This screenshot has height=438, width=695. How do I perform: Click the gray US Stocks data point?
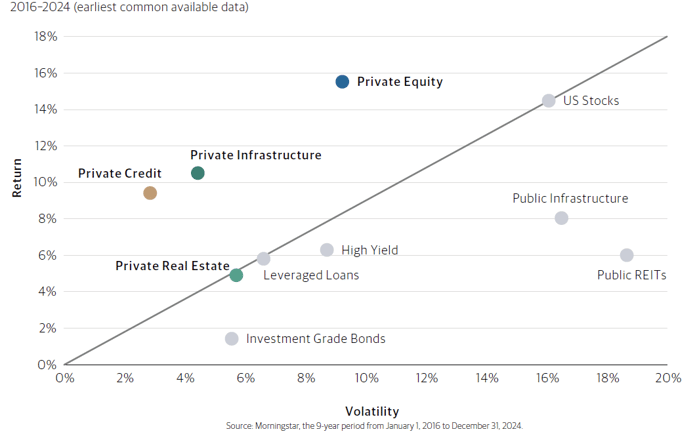[548, 101]
